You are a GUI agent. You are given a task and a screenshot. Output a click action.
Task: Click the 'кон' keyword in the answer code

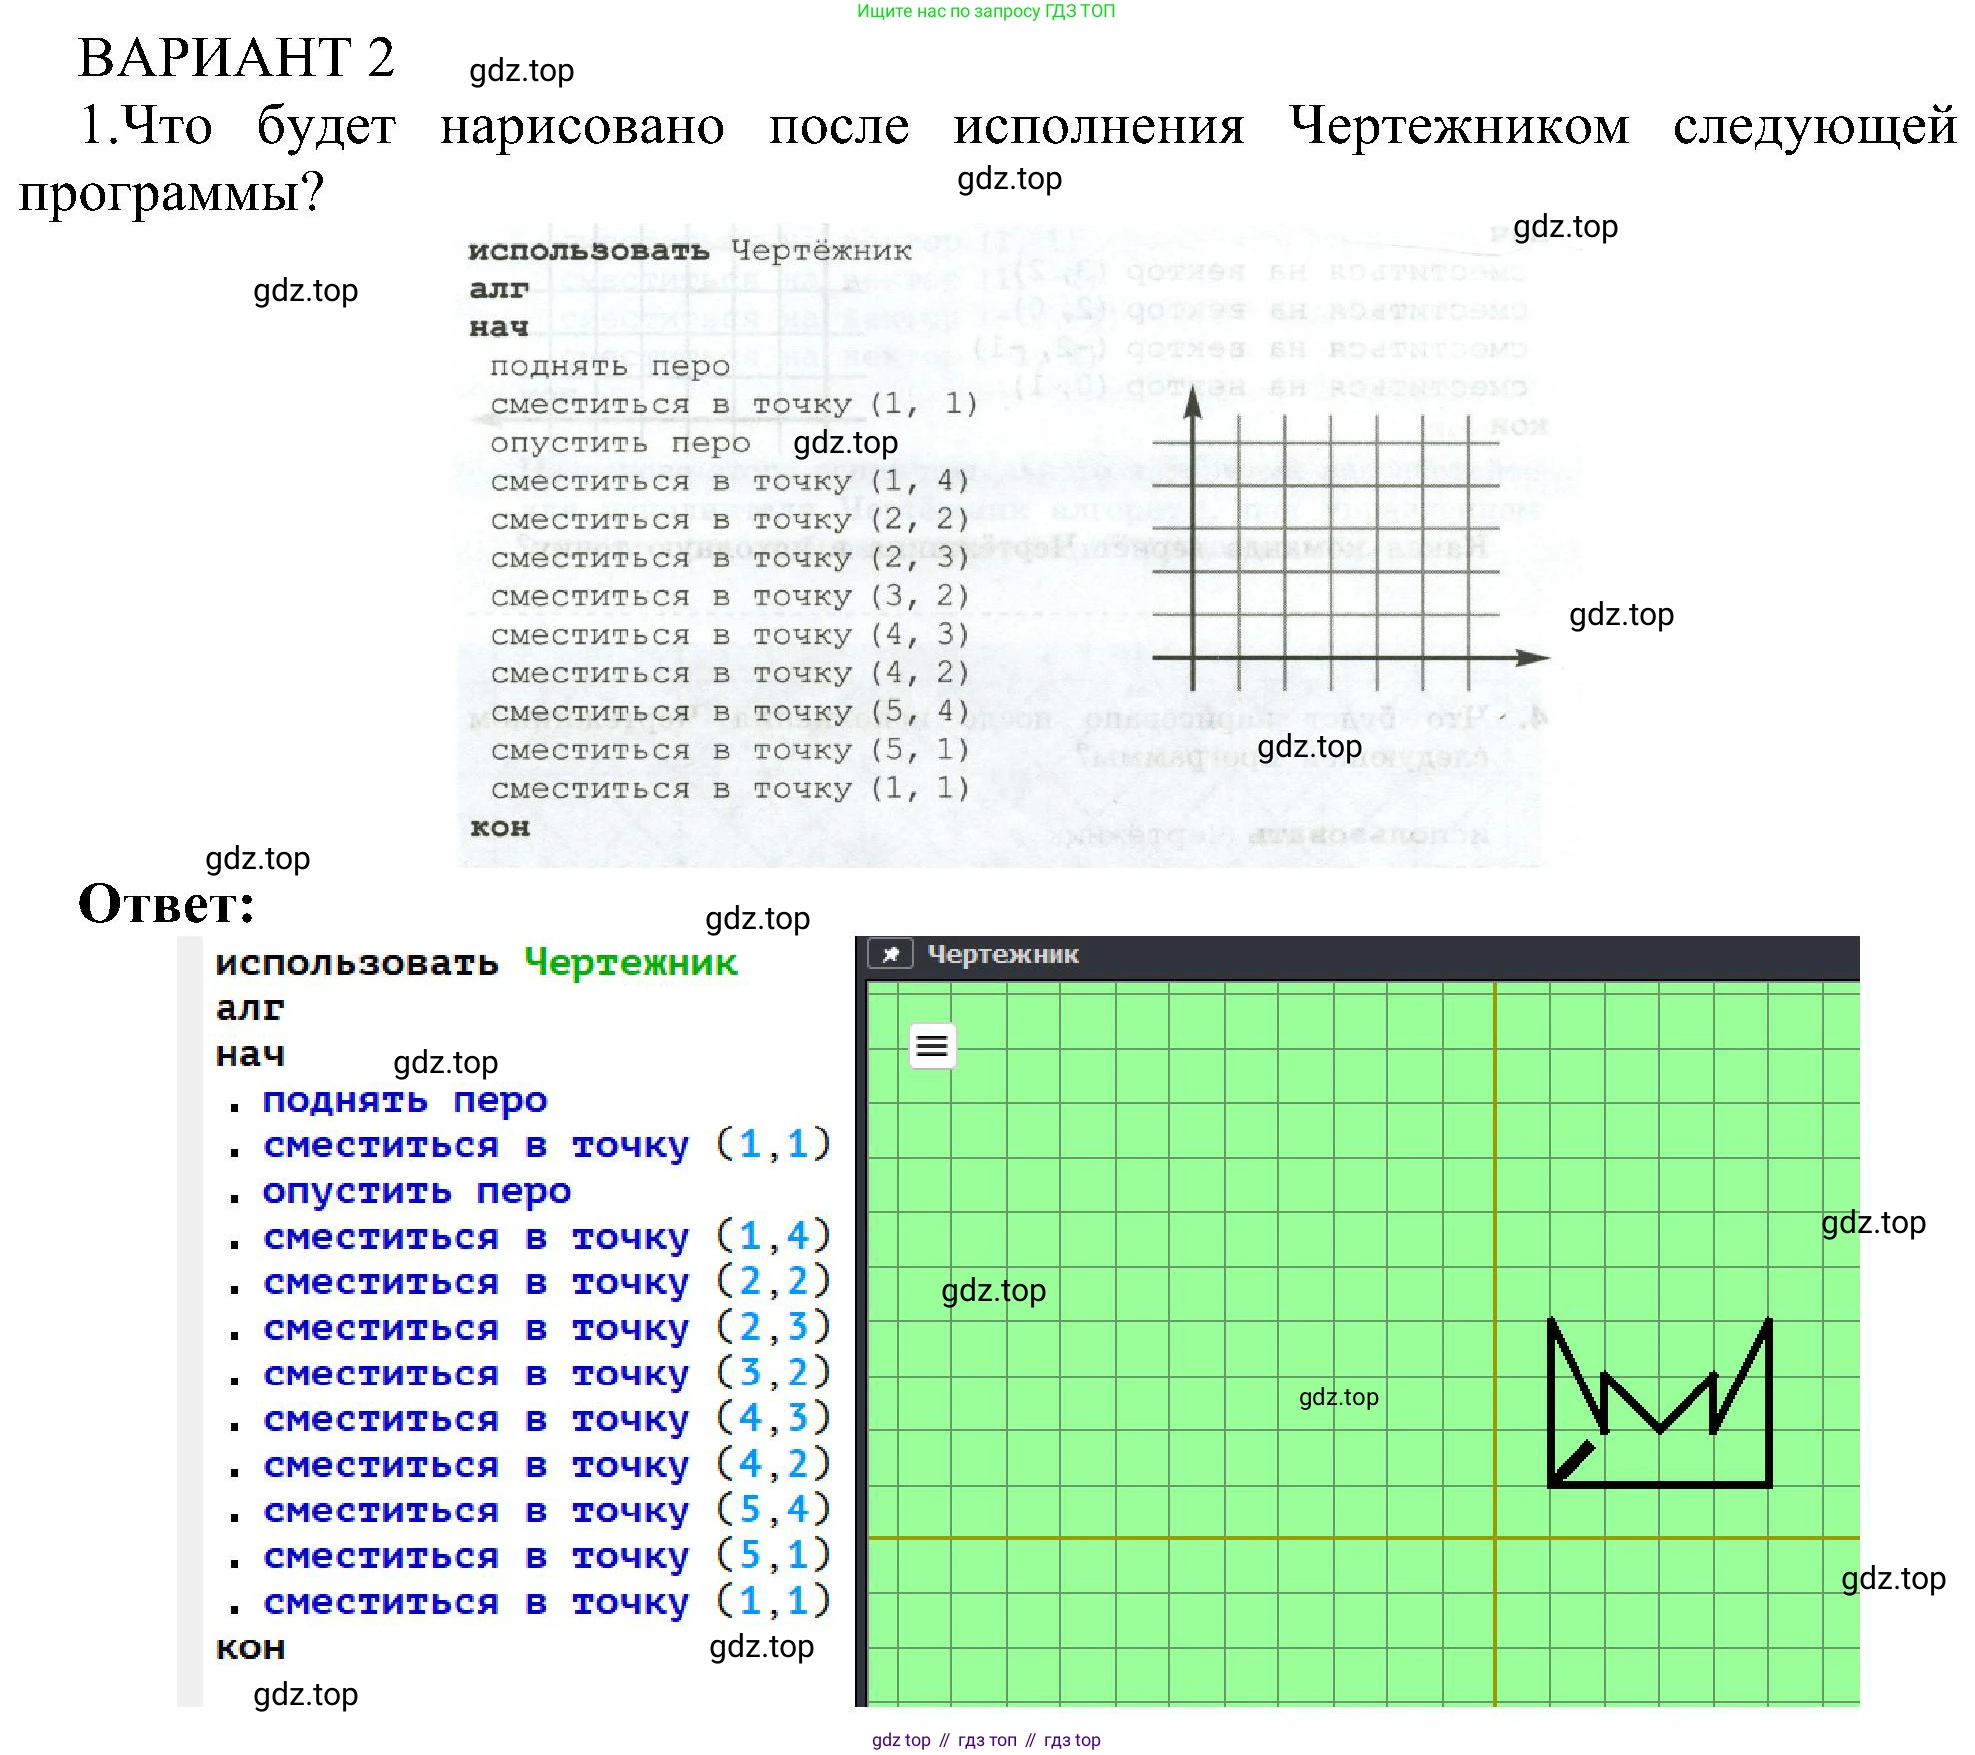pos(250,1648)
